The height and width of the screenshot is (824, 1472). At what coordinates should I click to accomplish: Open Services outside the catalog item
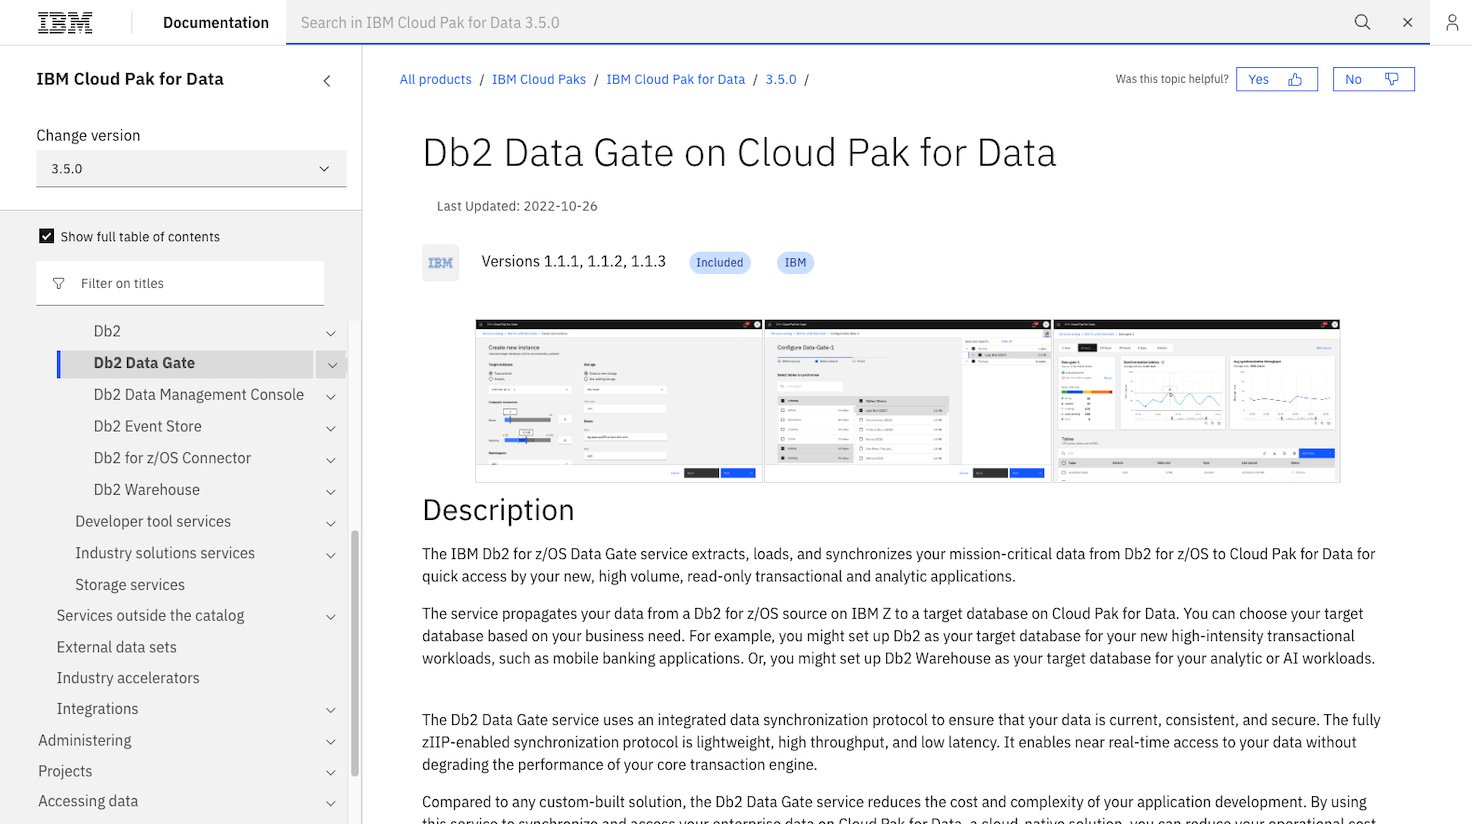click(x=150, y=616)
